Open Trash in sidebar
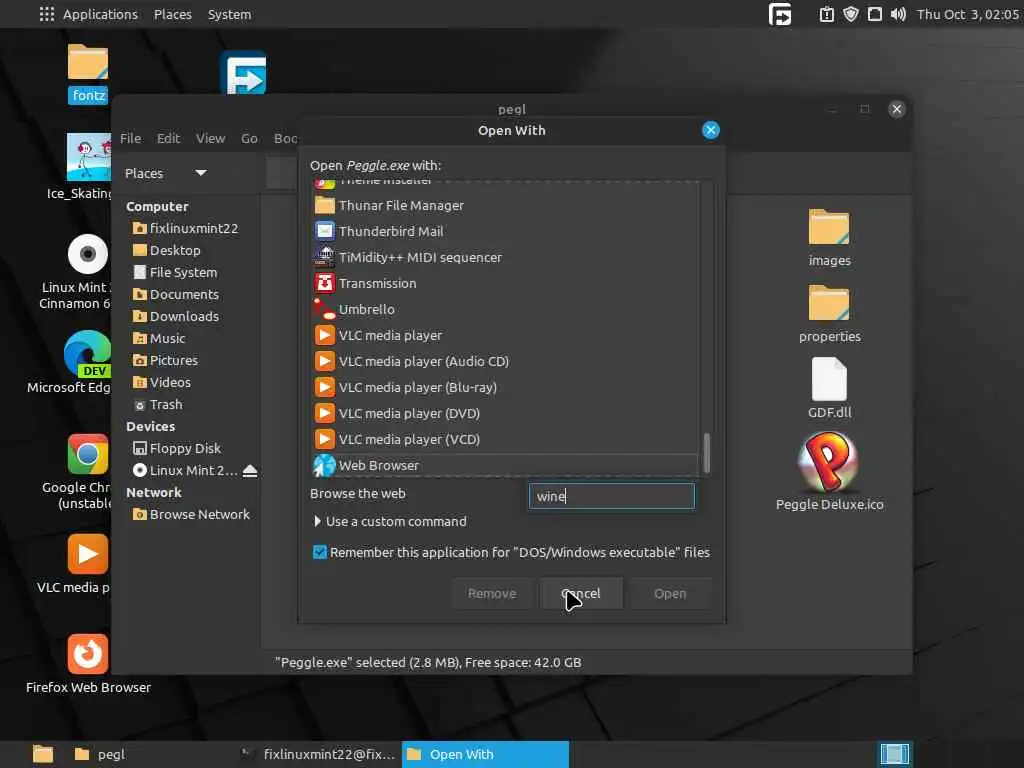 [158, 404]
